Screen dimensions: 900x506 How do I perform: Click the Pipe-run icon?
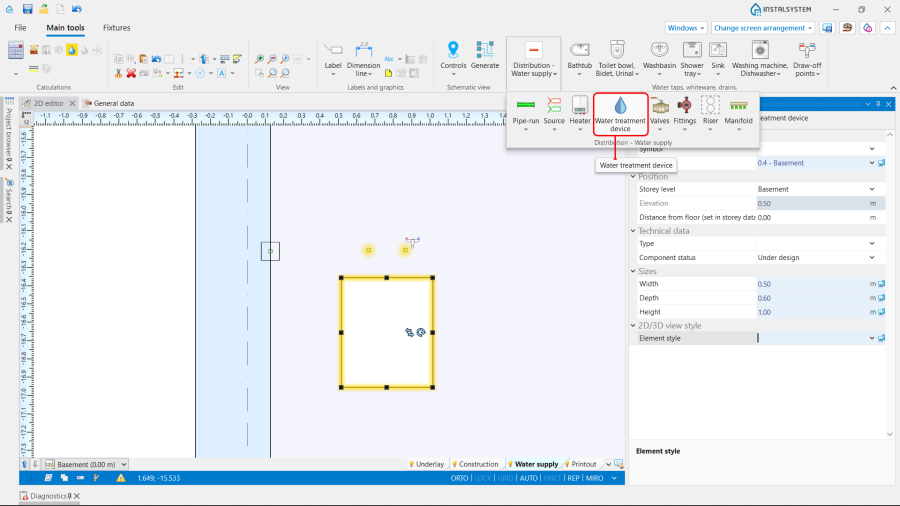[525, 106]
